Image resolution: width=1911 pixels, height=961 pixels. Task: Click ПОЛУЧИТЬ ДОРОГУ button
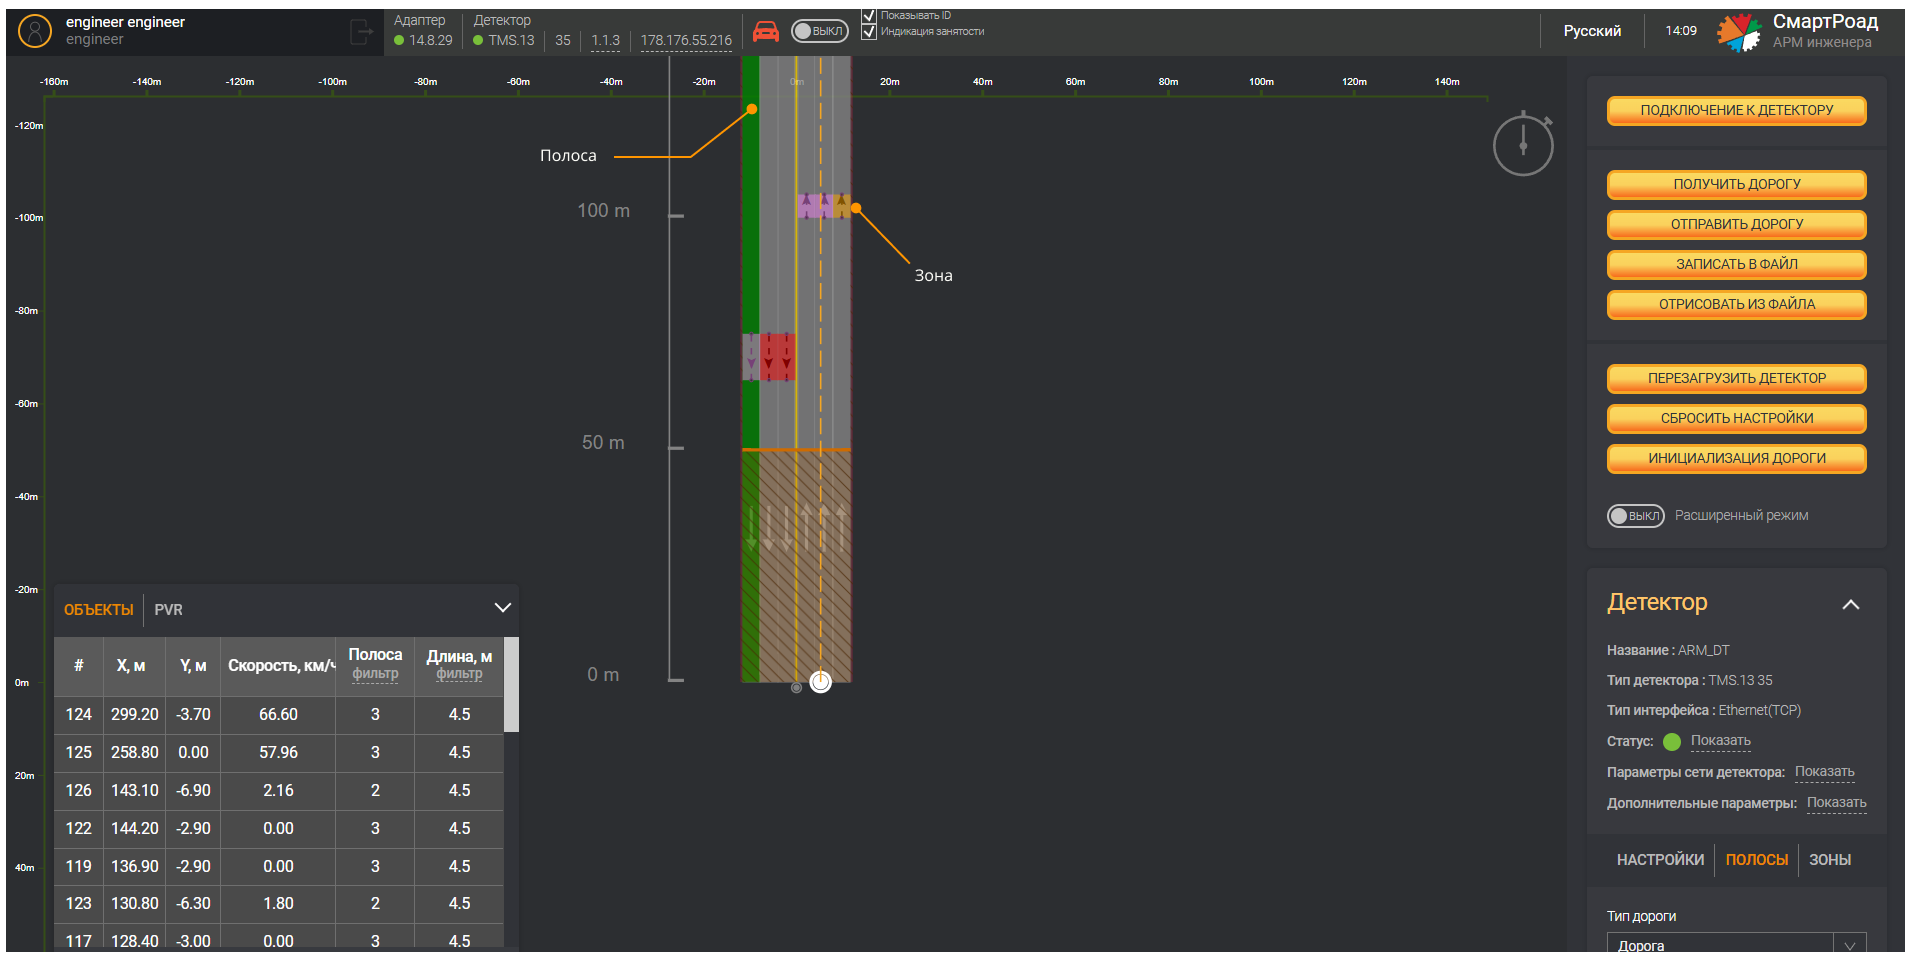(x=1737, y=185)
